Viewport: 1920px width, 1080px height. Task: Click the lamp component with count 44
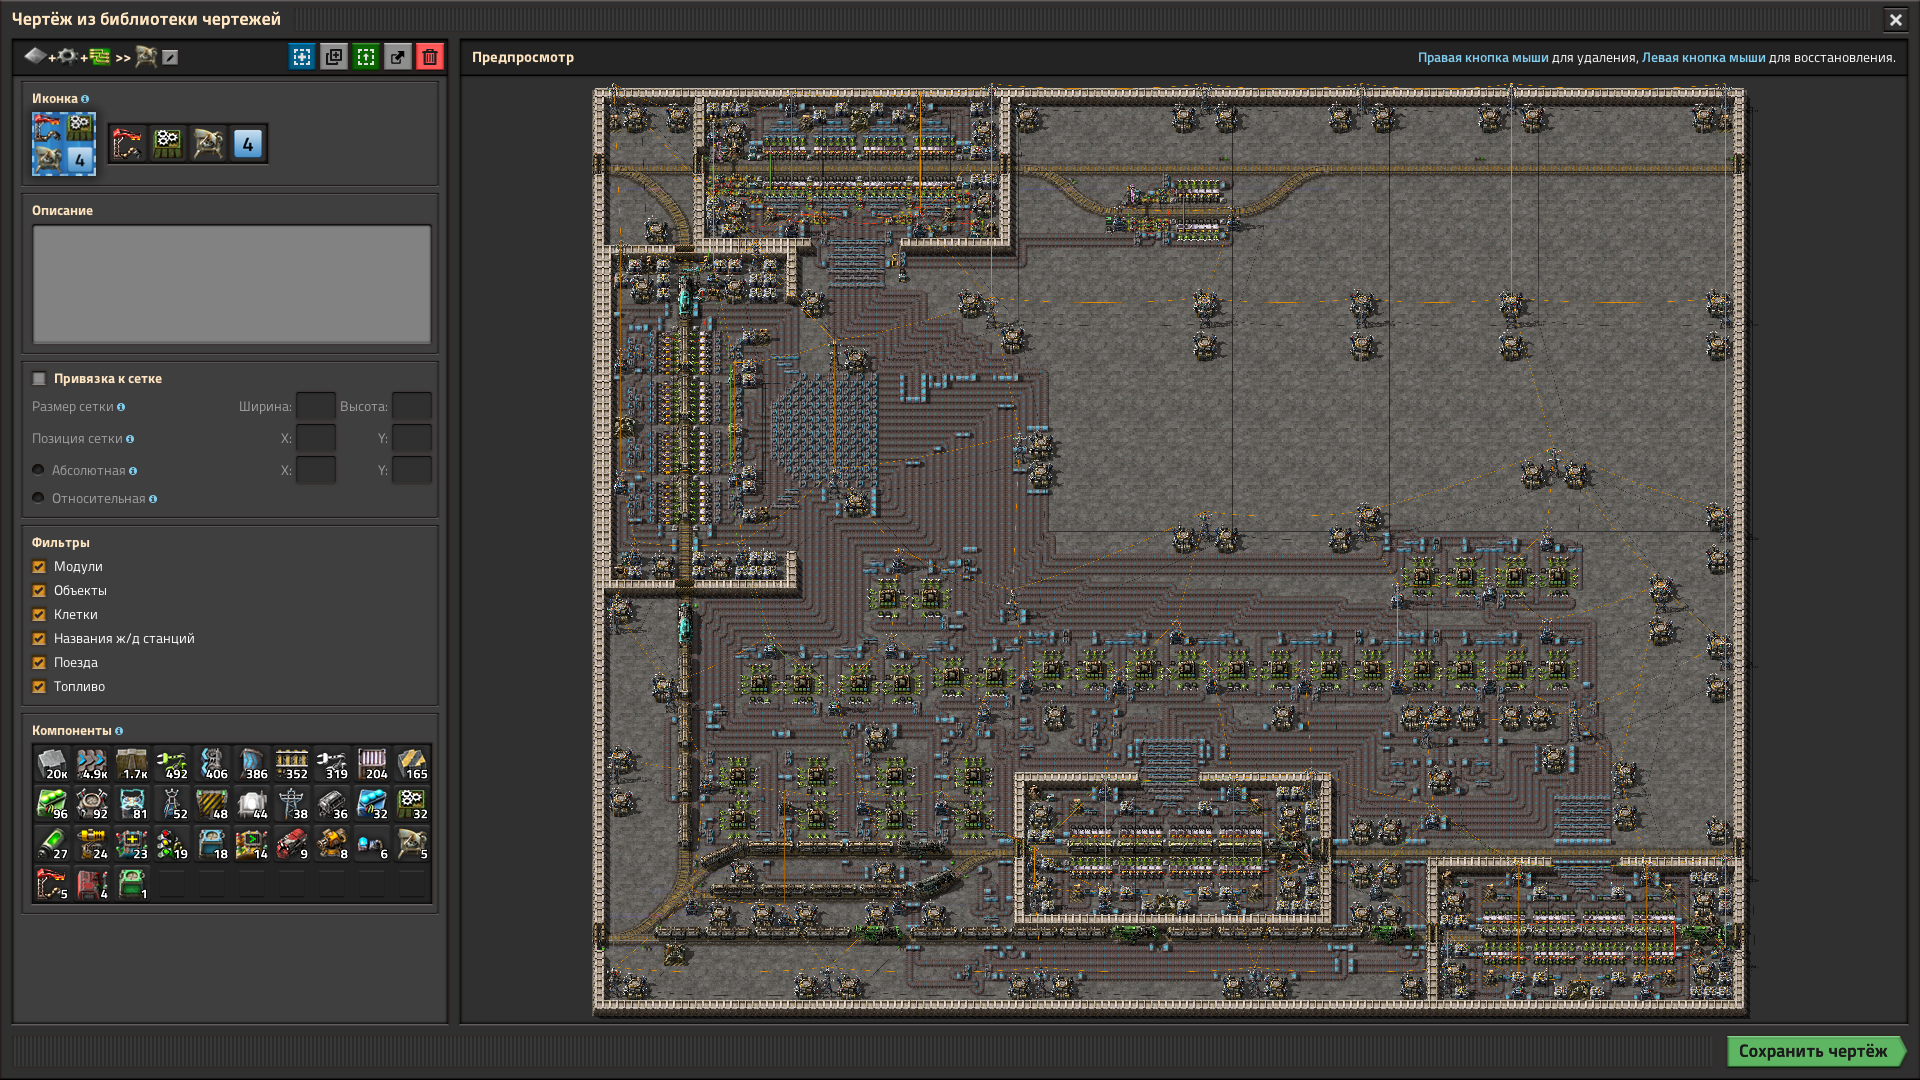[x=252, y=804]
